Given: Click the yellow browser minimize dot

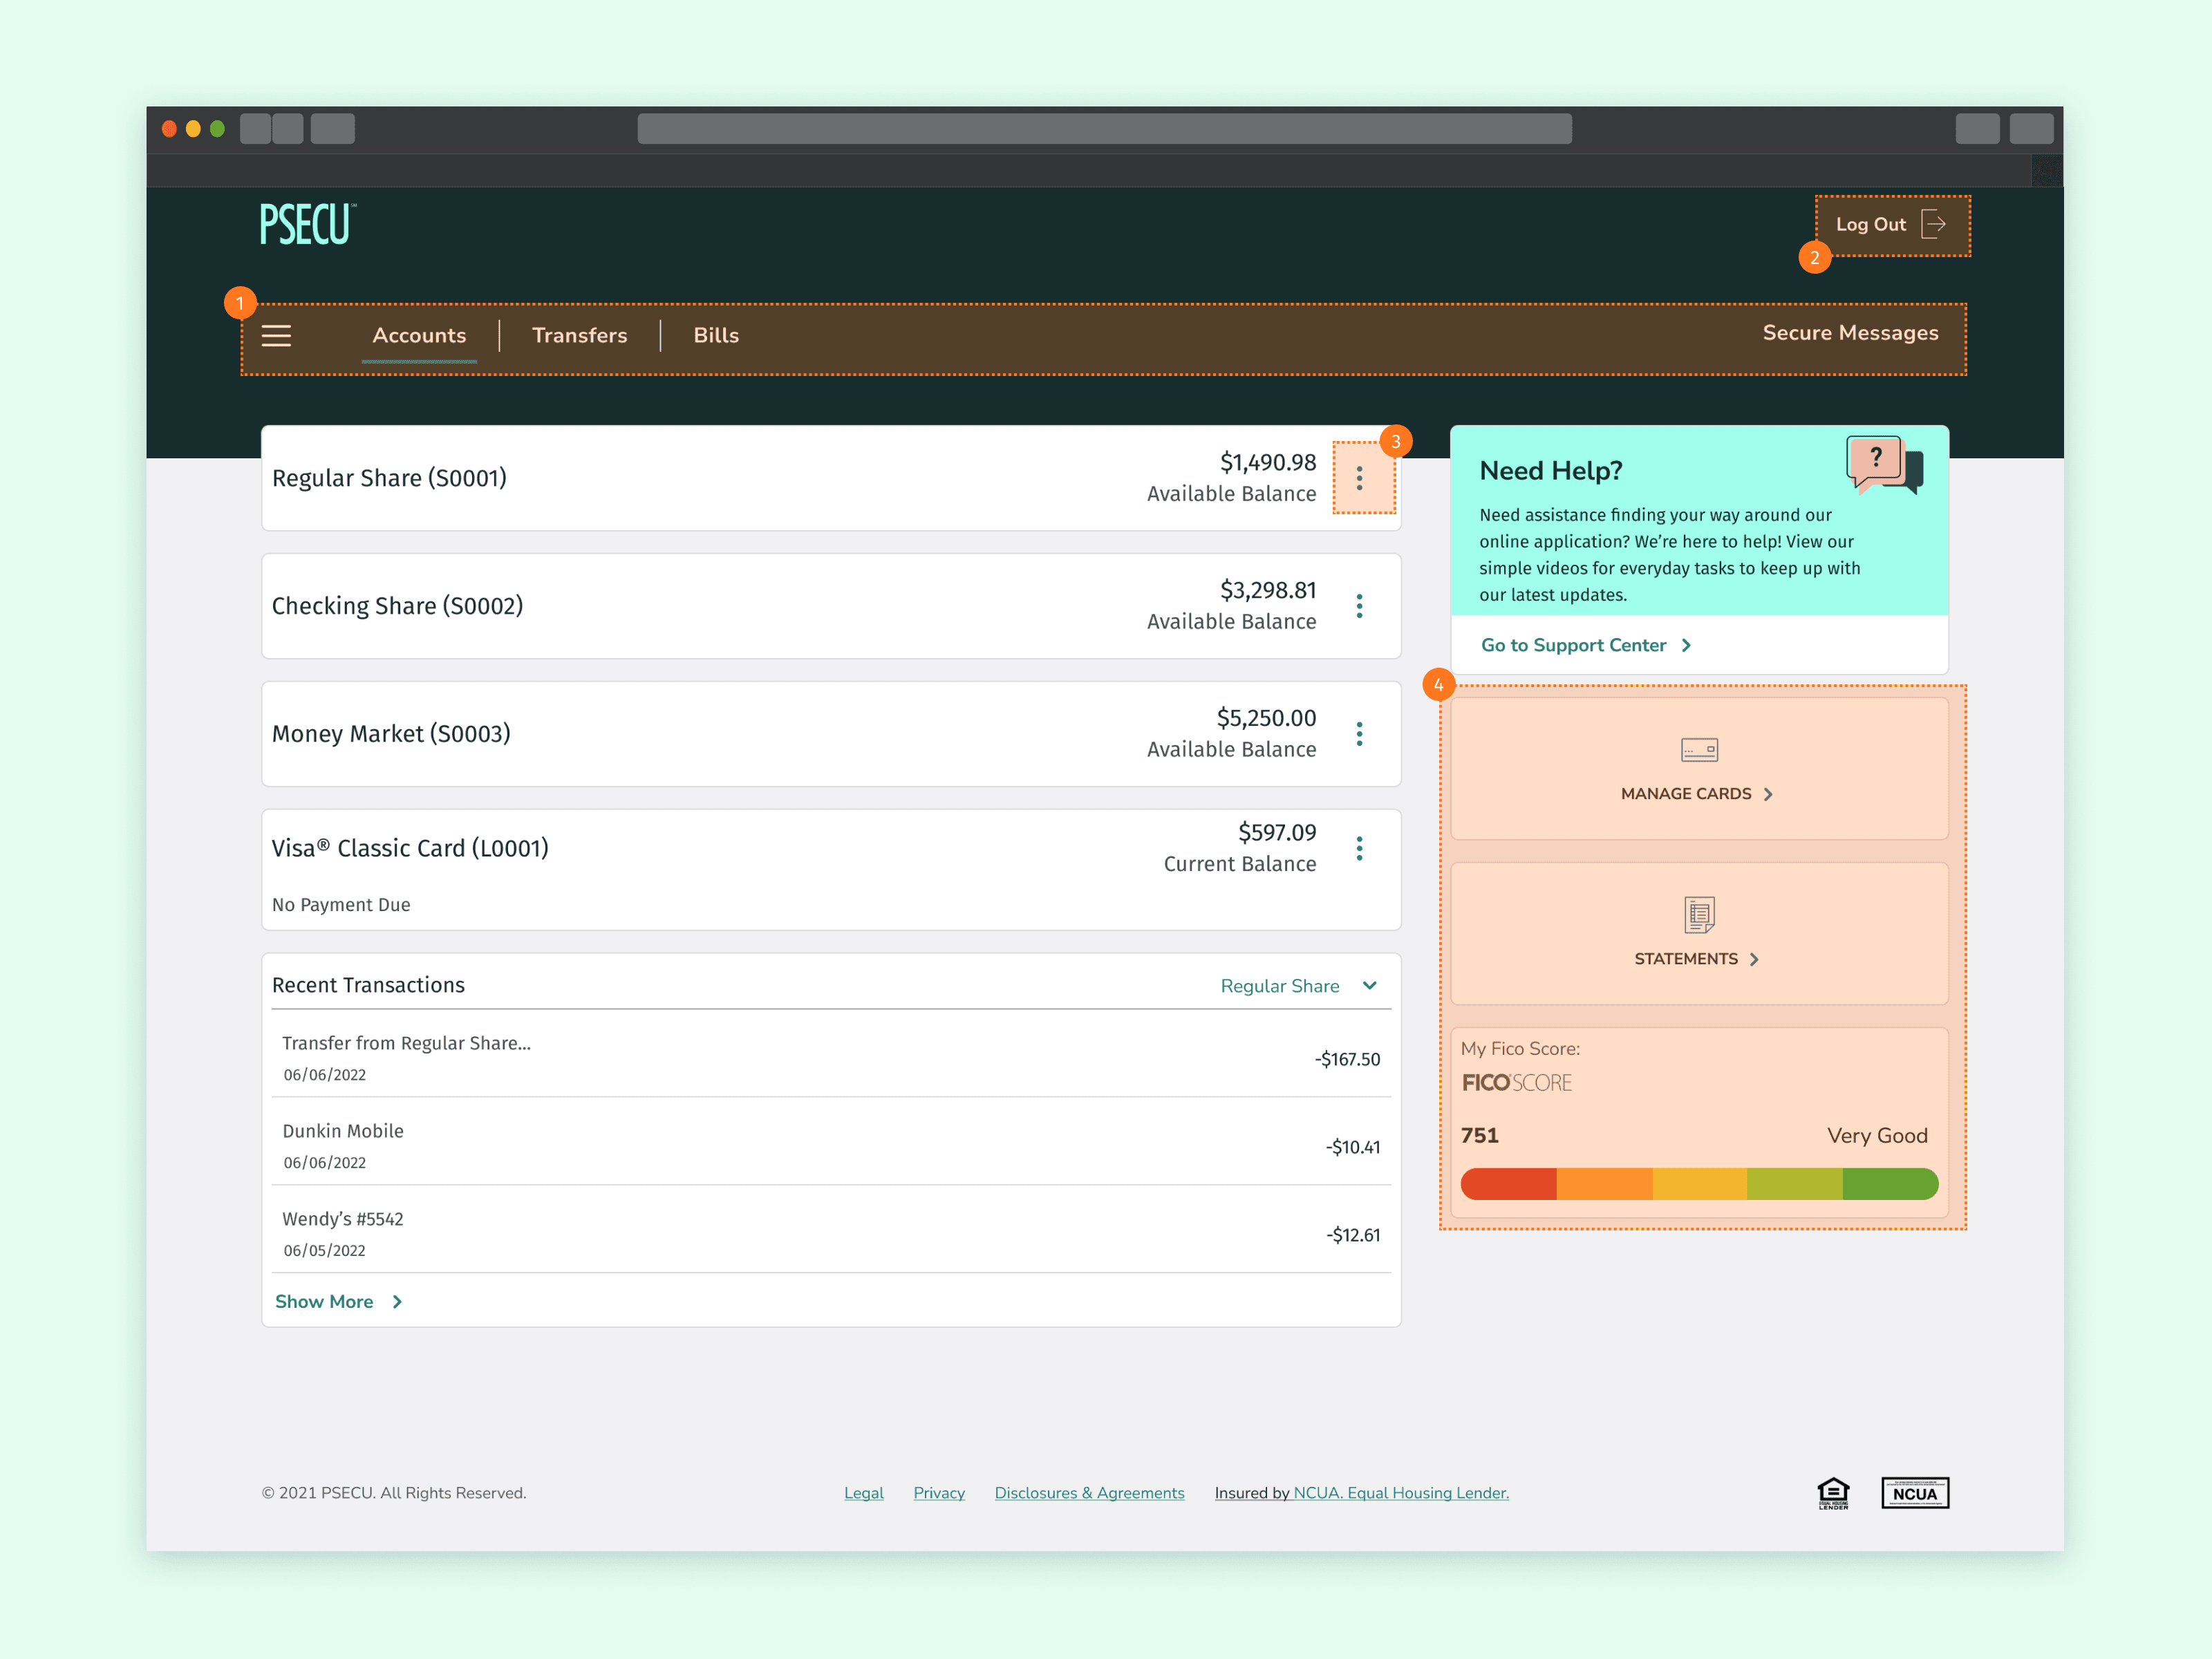Looking at the screenshot, I should pyautogui.click(x=193, y=129).
